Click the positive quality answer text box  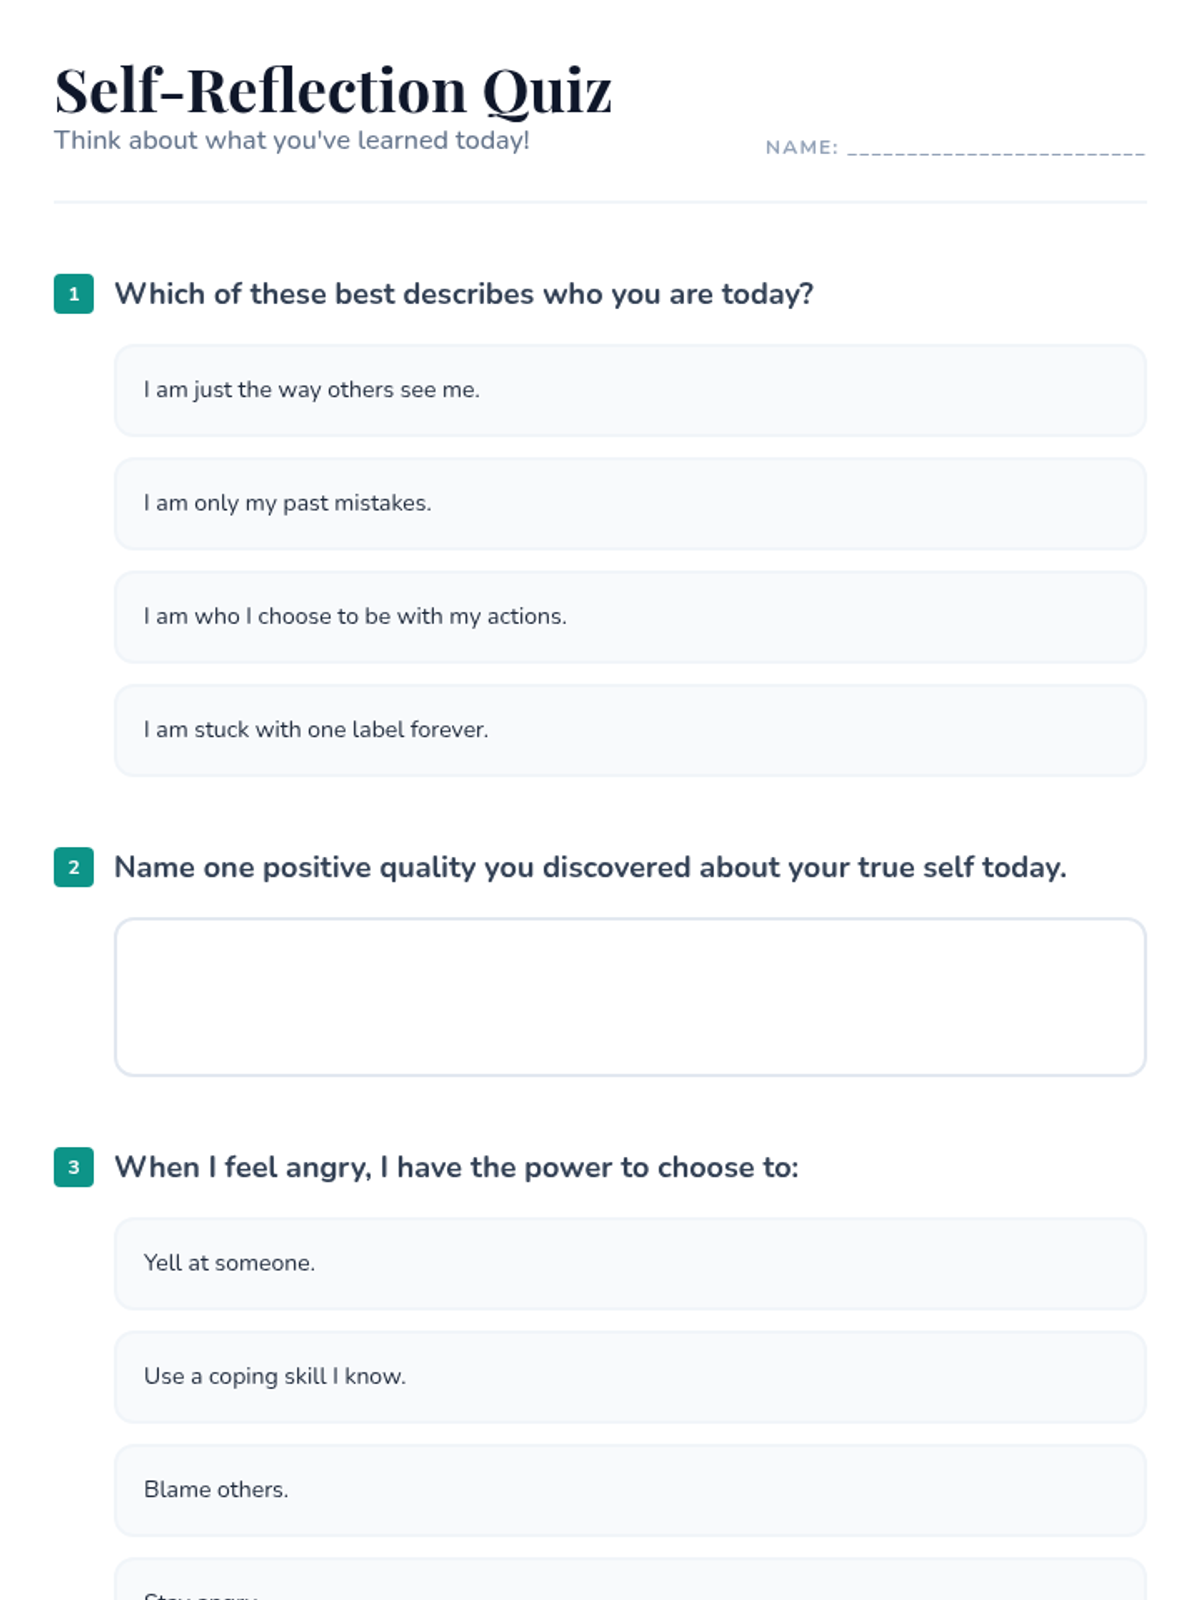click(630, 997)
